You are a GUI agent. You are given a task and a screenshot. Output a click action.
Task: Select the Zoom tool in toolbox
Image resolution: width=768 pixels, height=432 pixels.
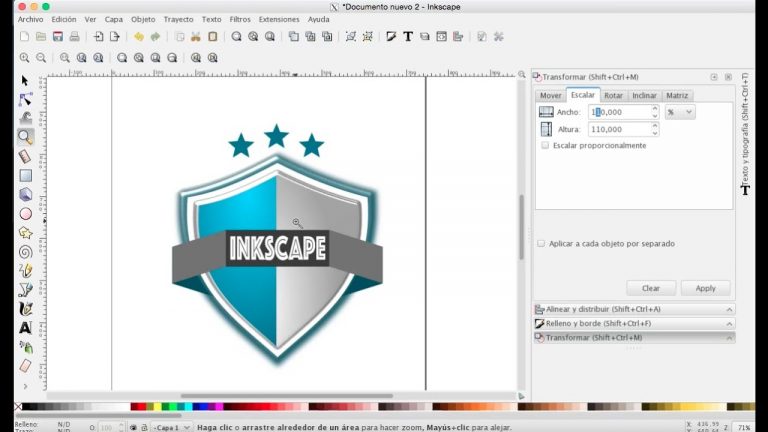pyautogui.click(x=25, y=137)
